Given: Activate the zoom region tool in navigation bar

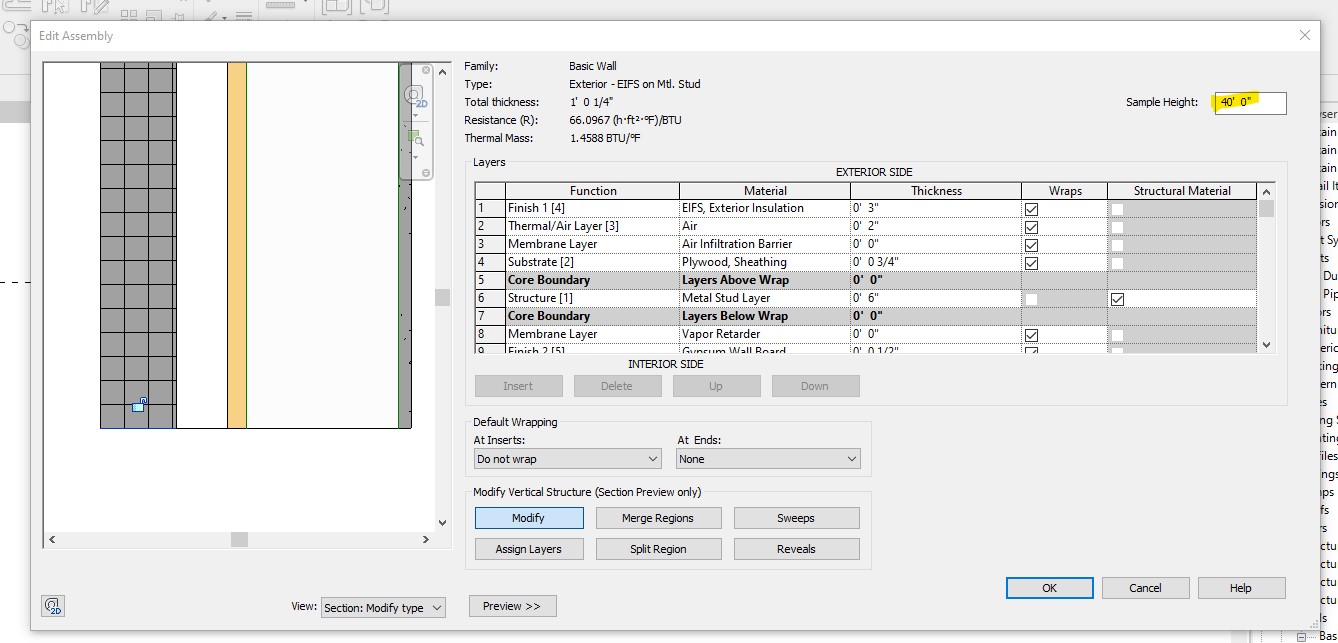Looking at the screenshot, I should (415, 137).
